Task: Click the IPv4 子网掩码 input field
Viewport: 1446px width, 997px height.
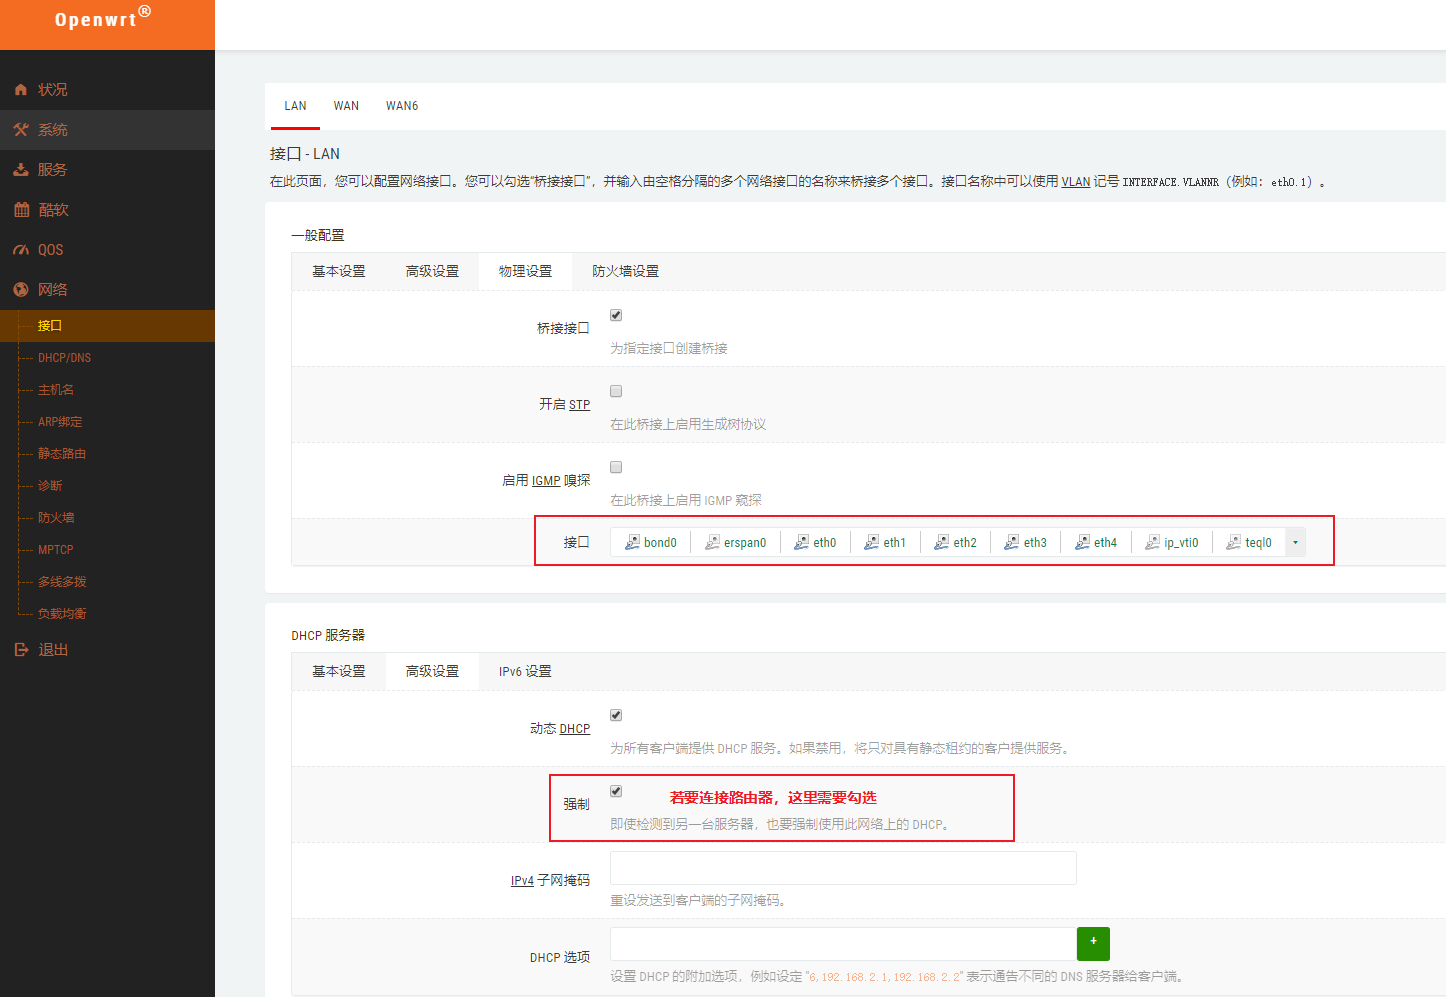Action: coord(842,867)
